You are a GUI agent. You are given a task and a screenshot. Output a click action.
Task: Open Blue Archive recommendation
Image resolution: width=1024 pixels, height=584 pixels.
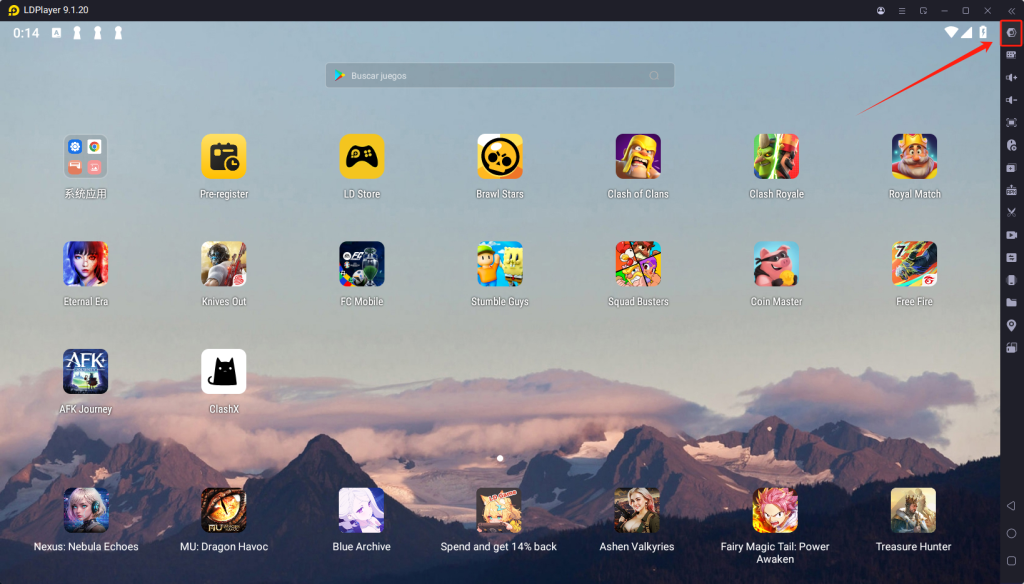[361, 510]
